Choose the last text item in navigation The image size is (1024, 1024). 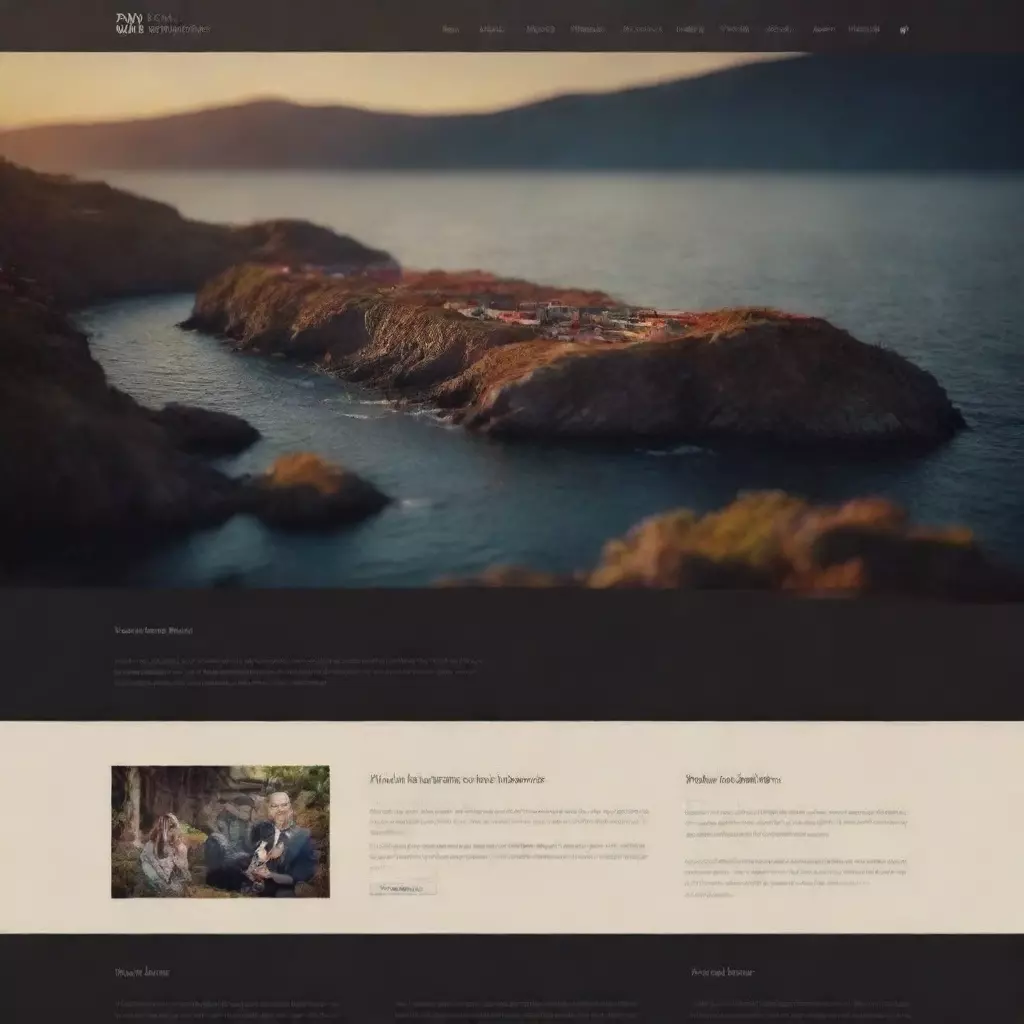pos(864,29)
